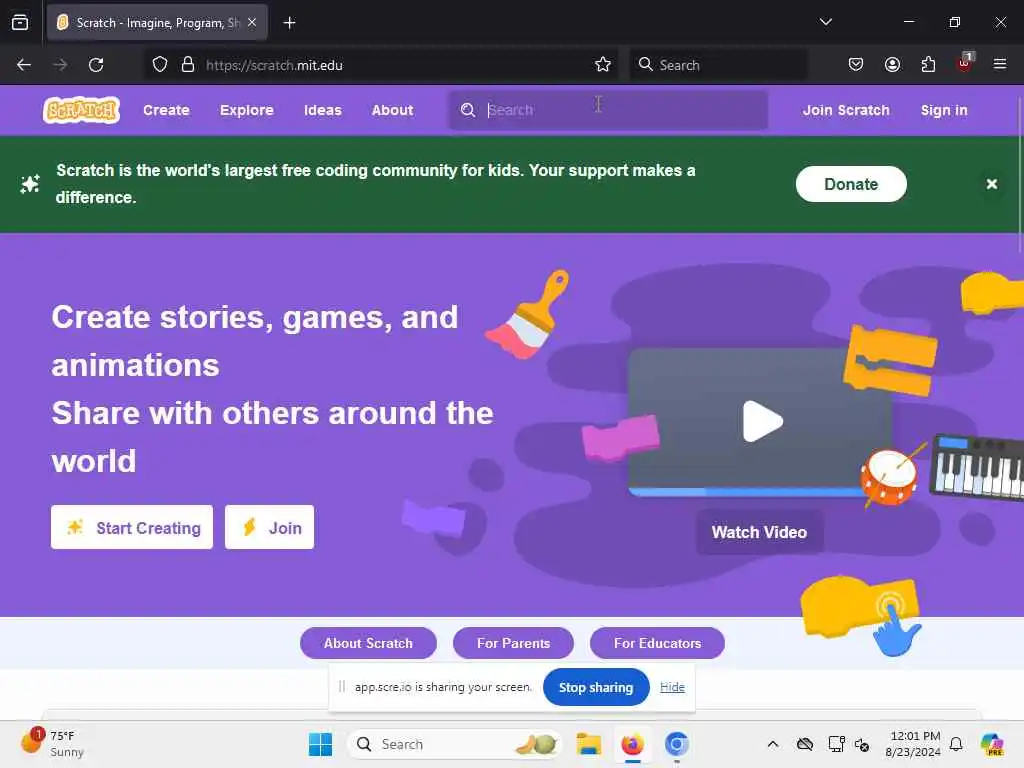Click the cloud sync tray icon
The image size is (1024, 768).
coord(805,744)
